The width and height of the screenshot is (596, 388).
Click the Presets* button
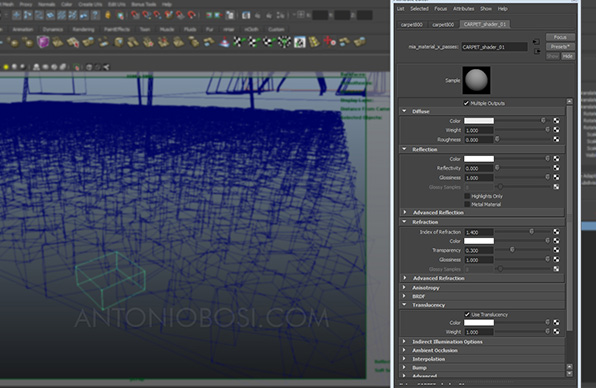click(560, 46)
